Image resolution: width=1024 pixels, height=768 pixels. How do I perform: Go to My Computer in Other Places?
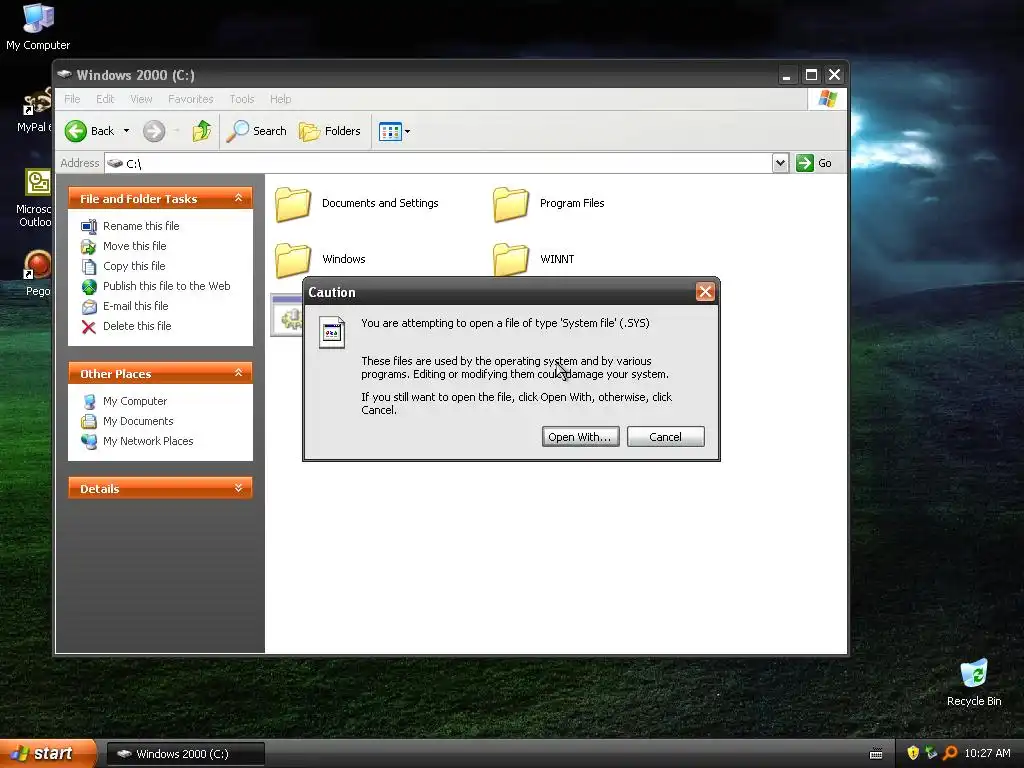click(x=135, y=401)
